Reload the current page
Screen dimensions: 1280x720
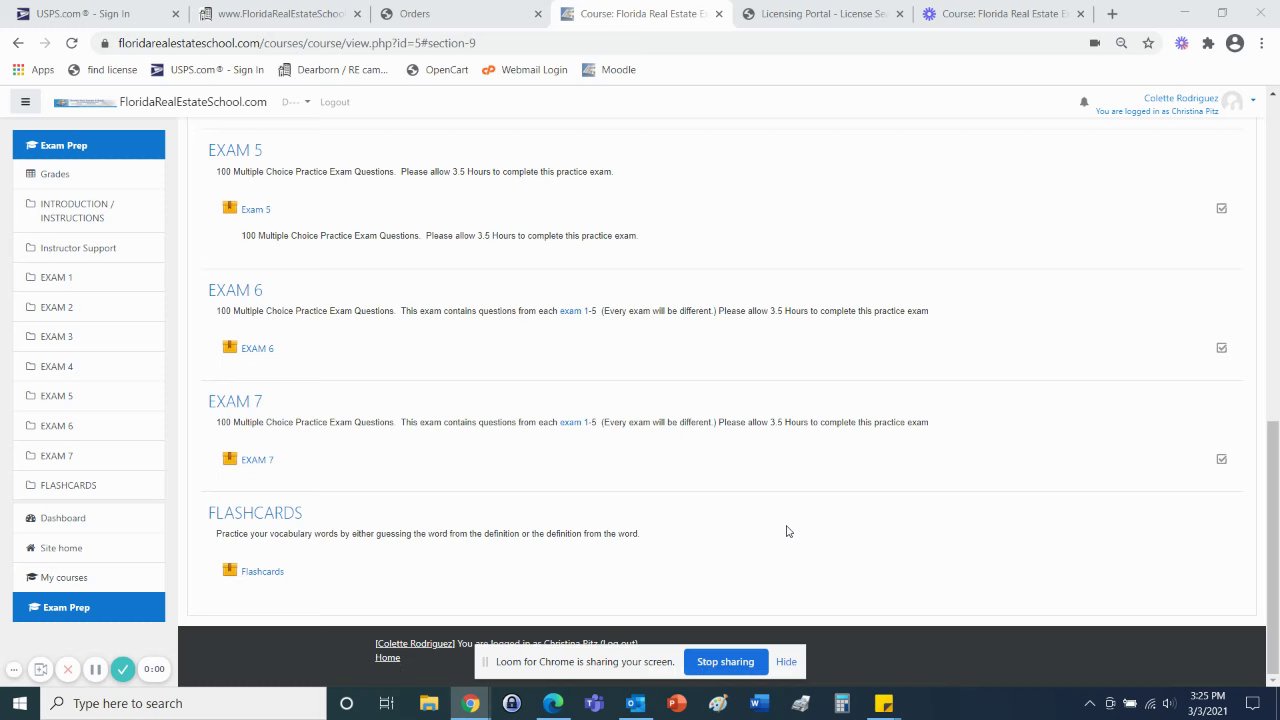point(71,43)
